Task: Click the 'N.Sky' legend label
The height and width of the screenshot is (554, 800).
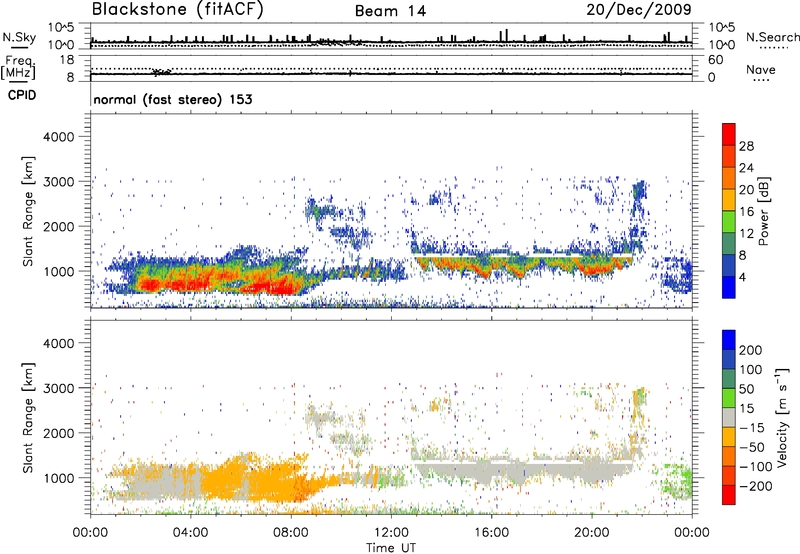Action: [x=19, y=37]
